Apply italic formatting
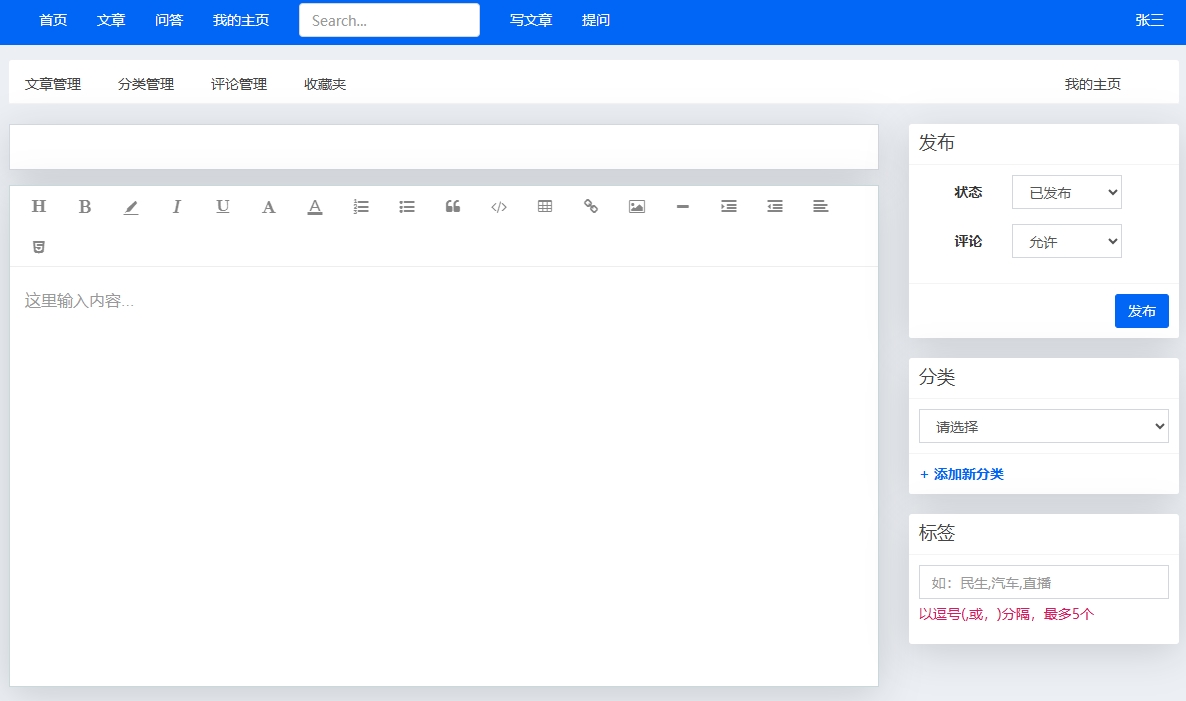This screenshot has height=701, width=1186. tap(176, 206)
